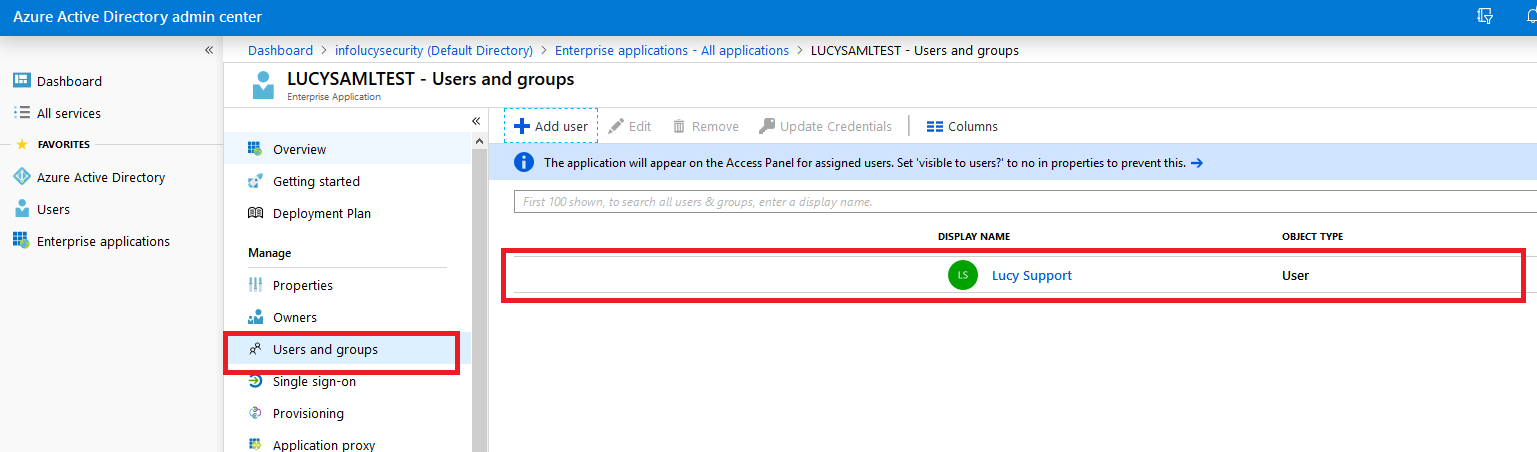Screen dimensions: 1537x452
Task: Click the key Update Credentials icon
Action: click(767, 126)
